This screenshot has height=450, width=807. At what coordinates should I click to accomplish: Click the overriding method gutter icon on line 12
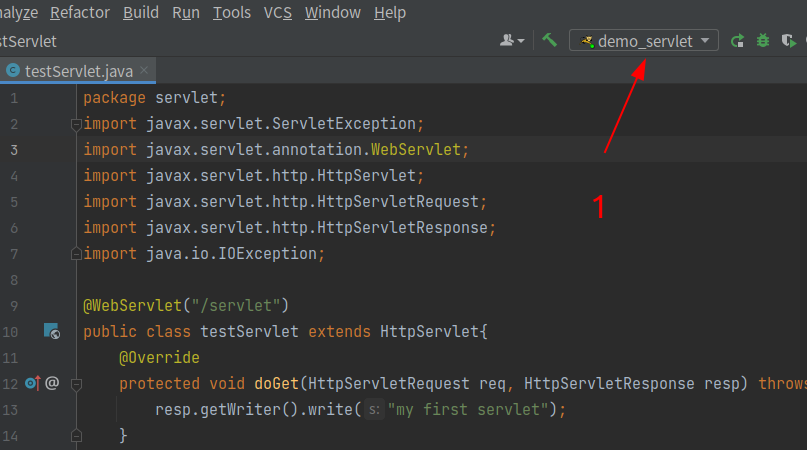click(x=32, y=383)
